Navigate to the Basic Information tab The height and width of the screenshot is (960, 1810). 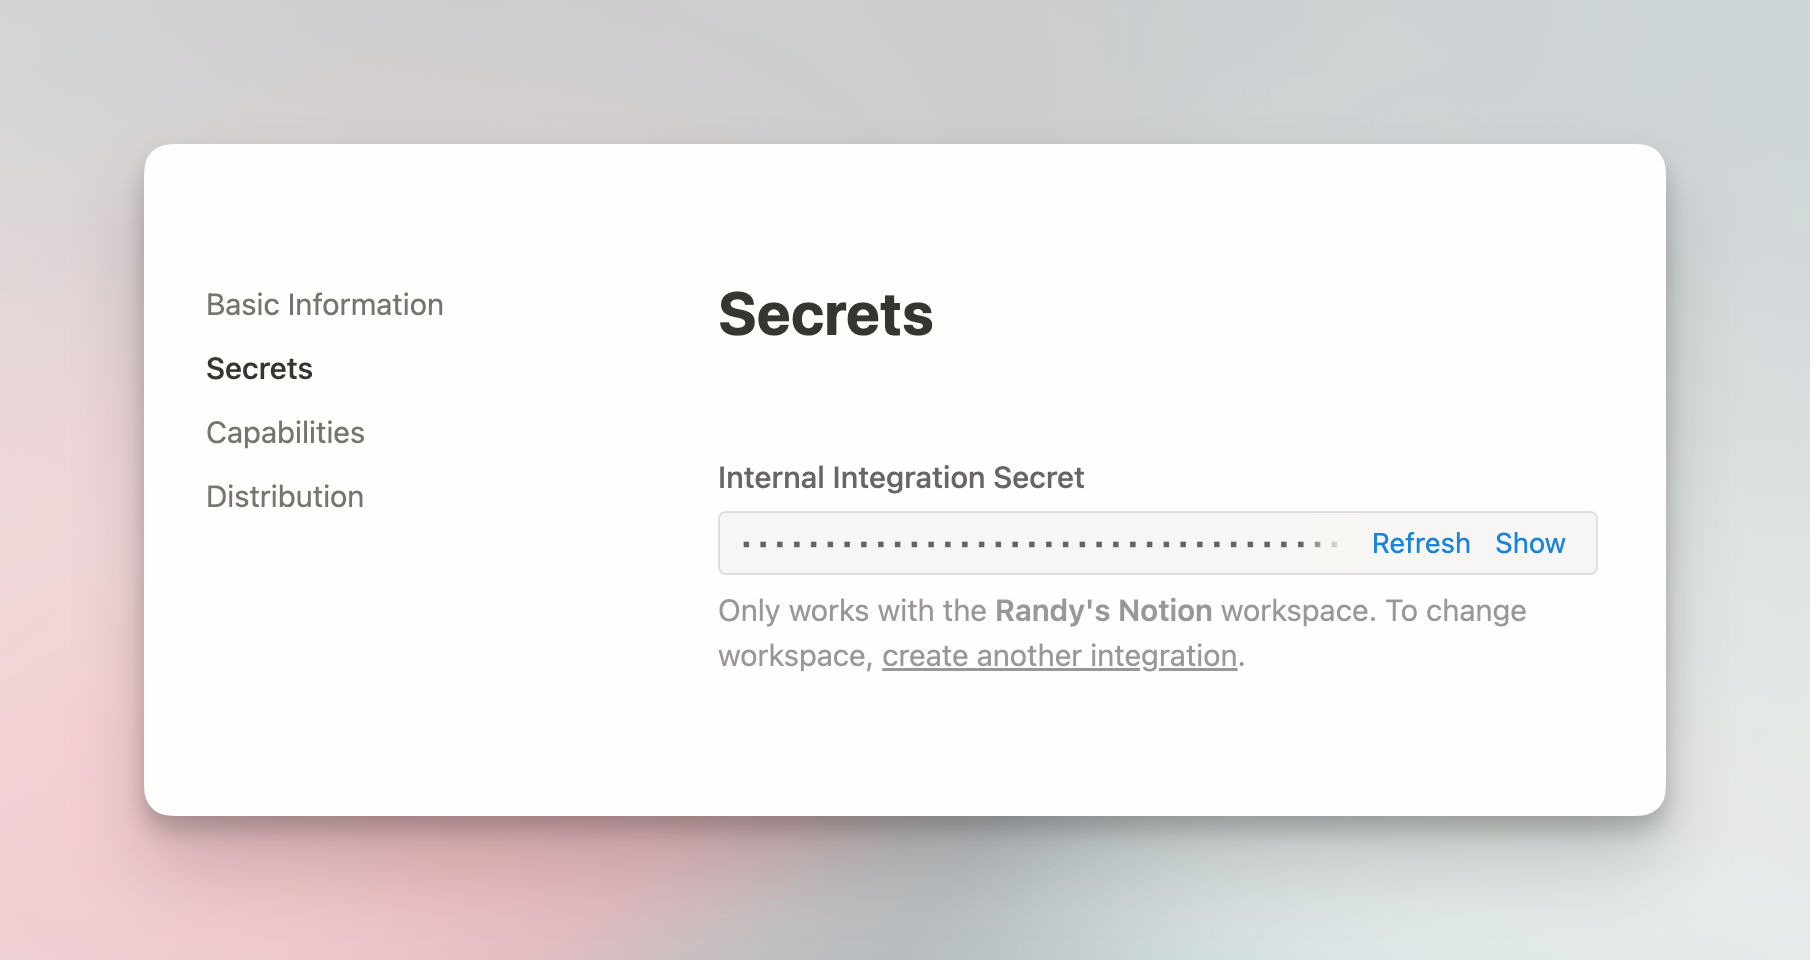(324, 305)
